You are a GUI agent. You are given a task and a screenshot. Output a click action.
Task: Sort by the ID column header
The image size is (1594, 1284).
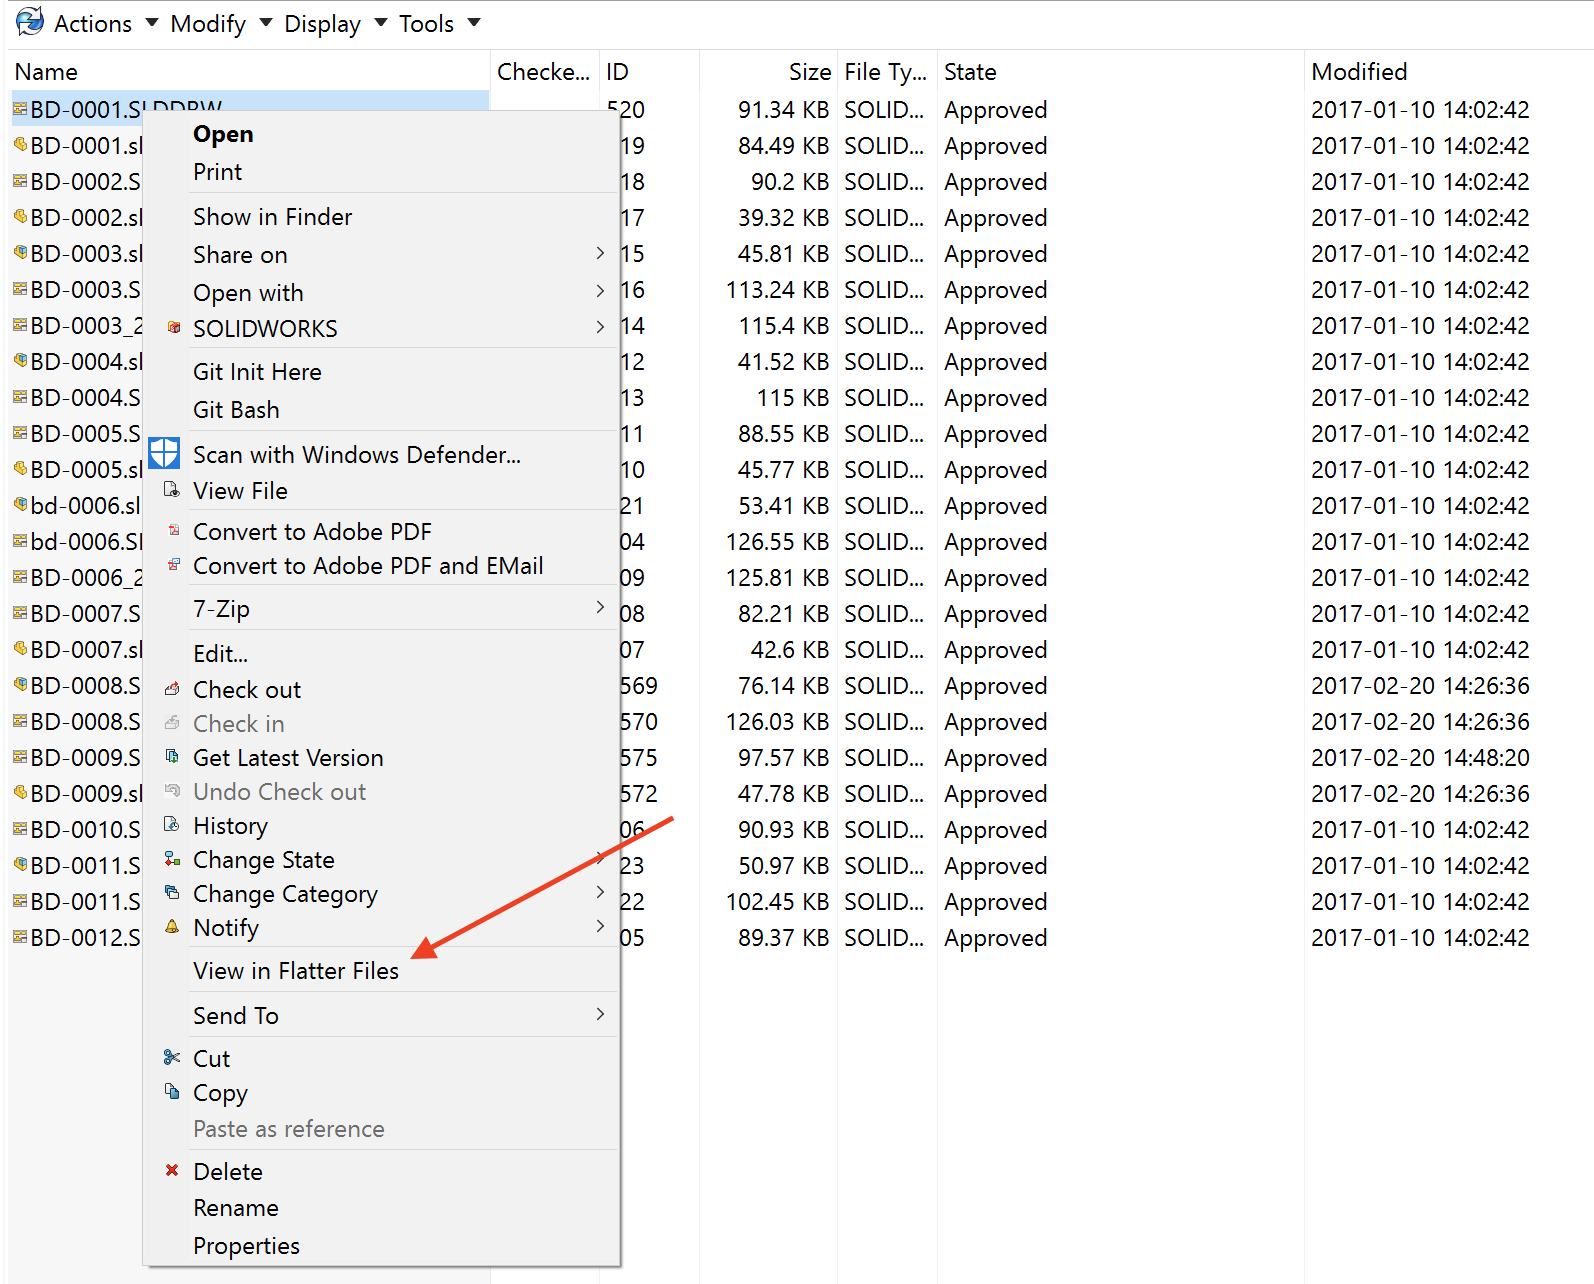pyautogui.click(x=617, y=72)
